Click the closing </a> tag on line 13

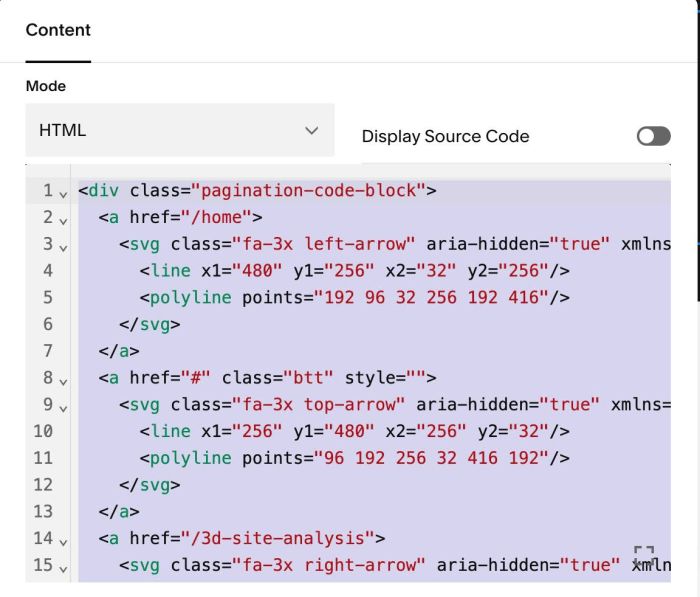tap(119, 512)
